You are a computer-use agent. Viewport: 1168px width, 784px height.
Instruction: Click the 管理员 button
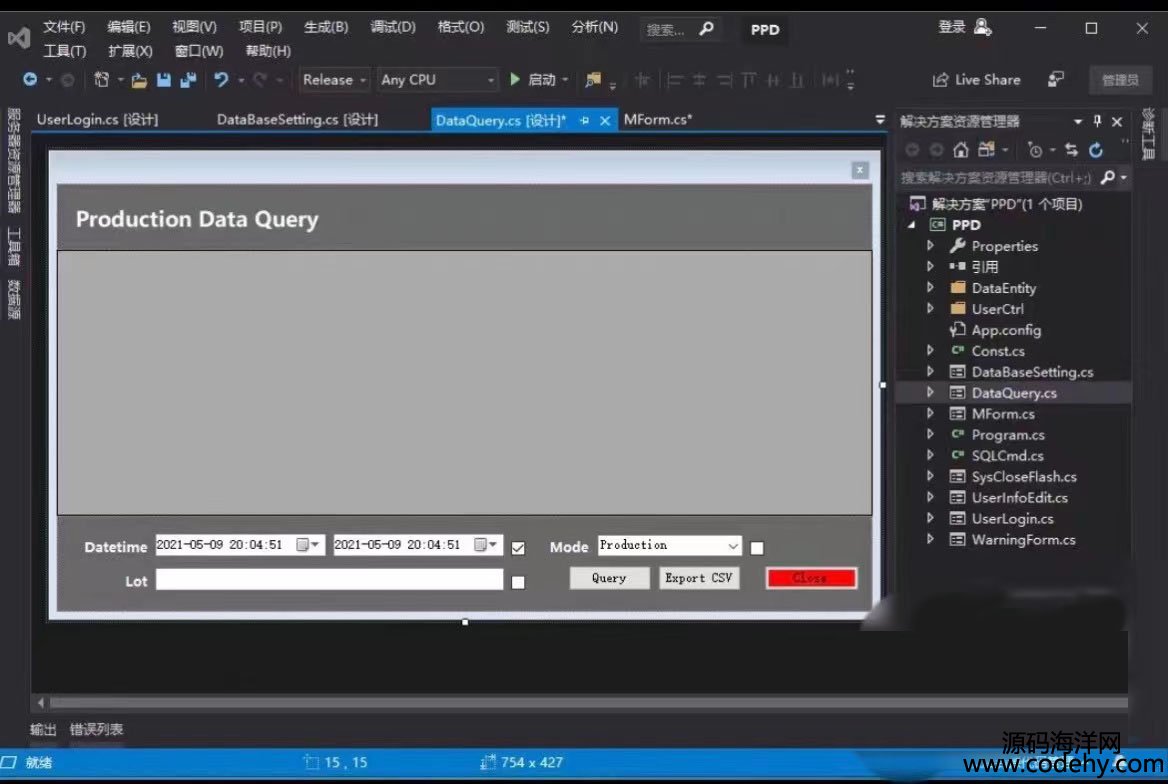pyautogui.click(x=1120, y=80)
